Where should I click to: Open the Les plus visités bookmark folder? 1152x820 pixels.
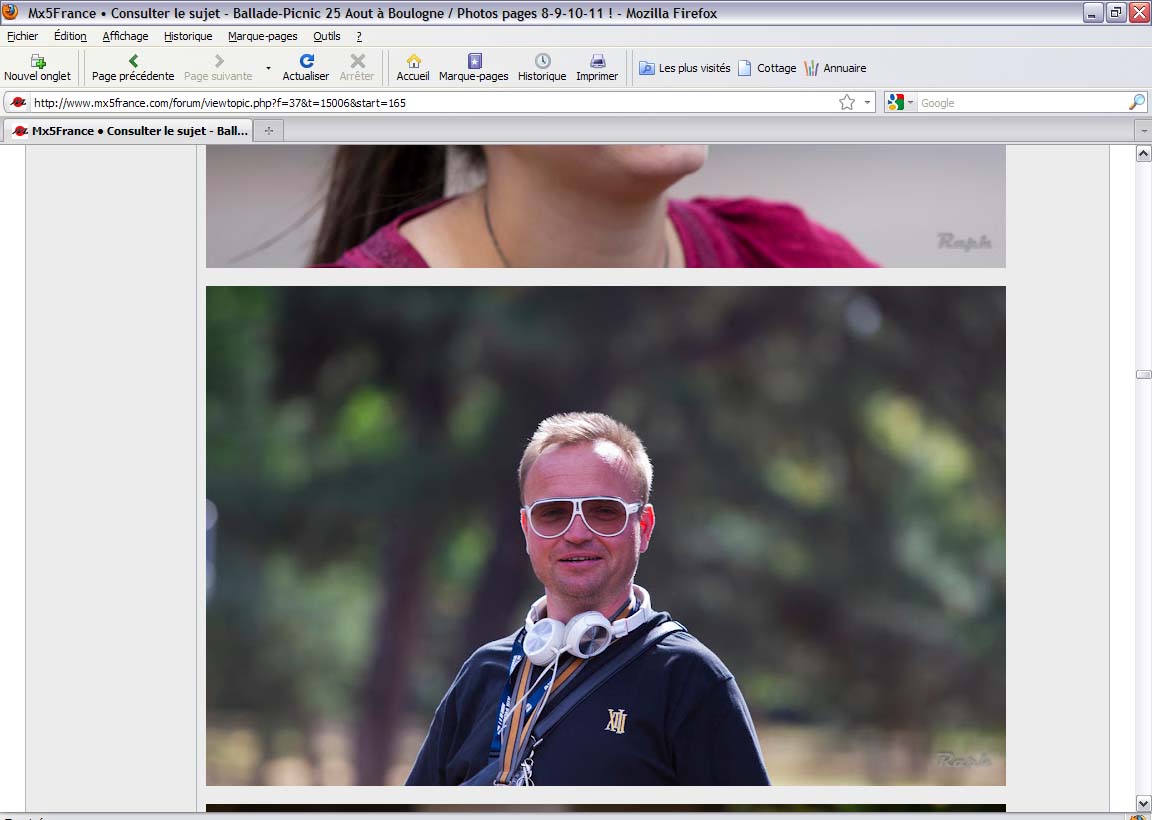(x=685, y=68)
